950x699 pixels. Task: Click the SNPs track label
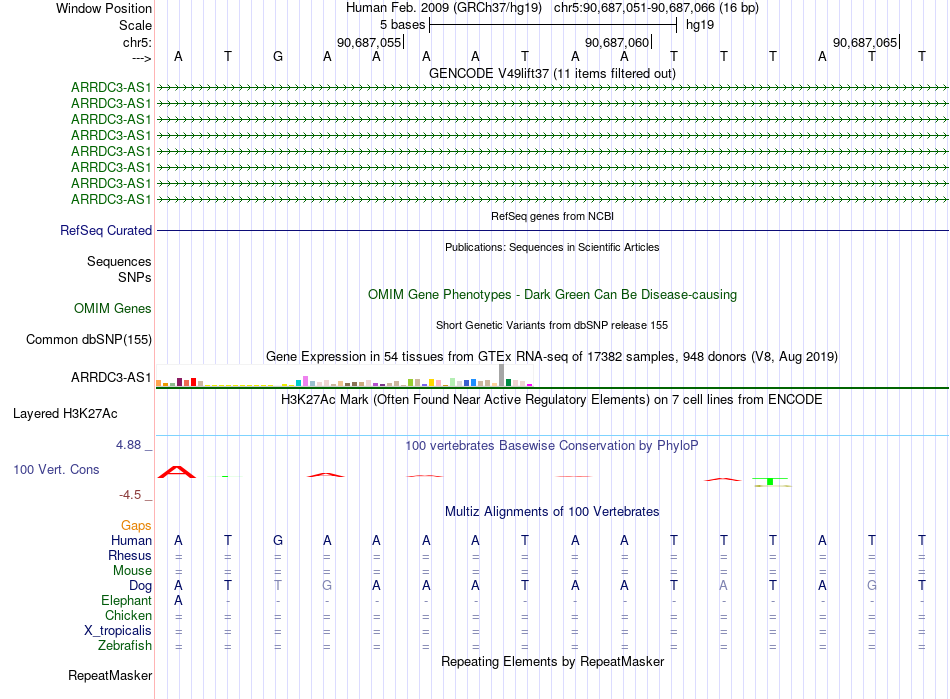135,277
